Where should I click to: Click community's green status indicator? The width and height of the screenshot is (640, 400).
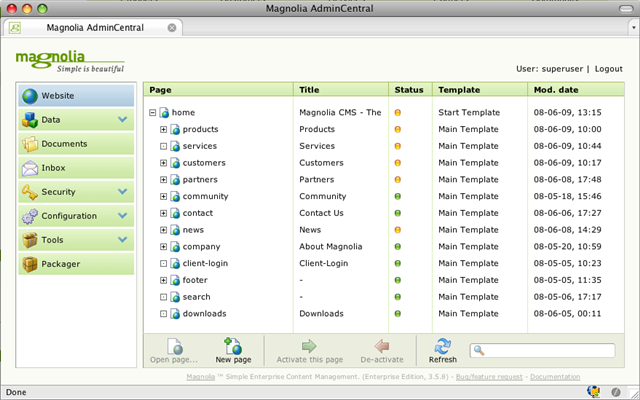tap(398, 196)
